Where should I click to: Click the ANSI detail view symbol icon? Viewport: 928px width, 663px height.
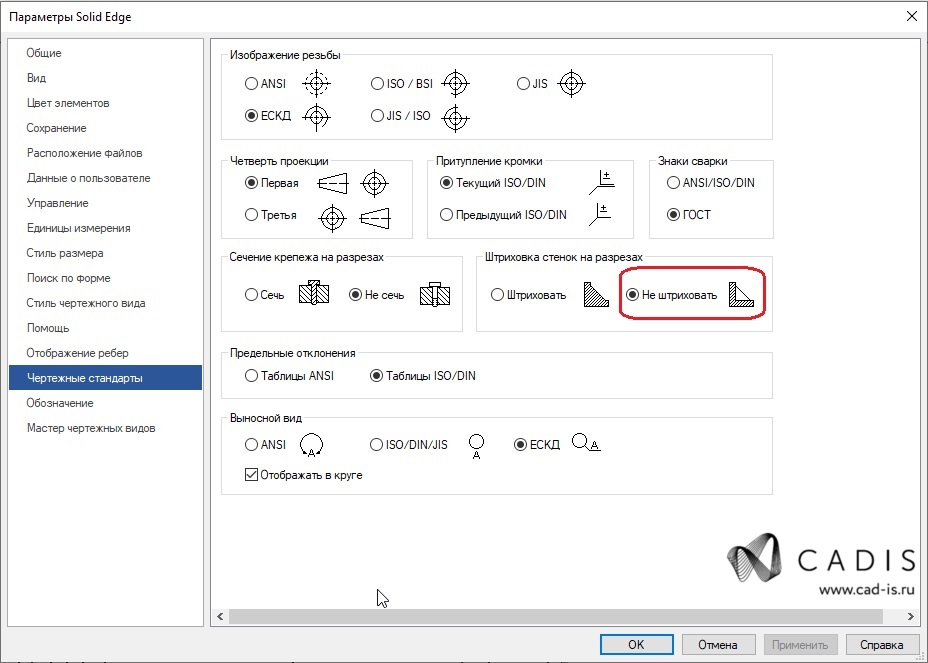[x=311, y=445]
